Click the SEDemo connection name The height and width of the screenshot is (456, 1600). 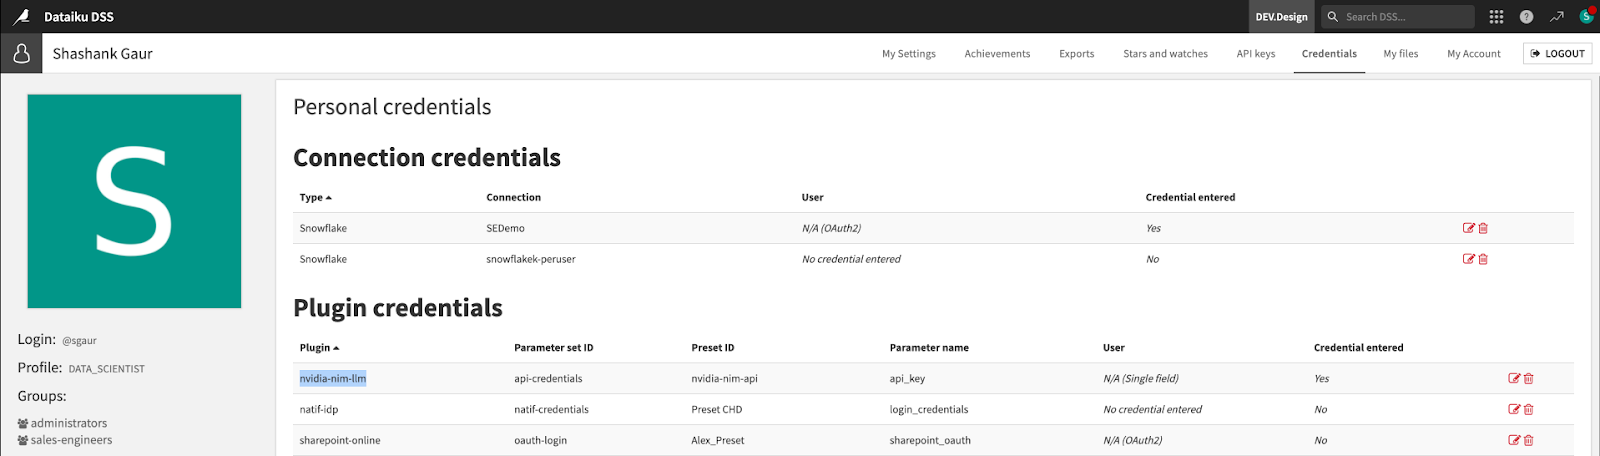(x=505, y=229)
